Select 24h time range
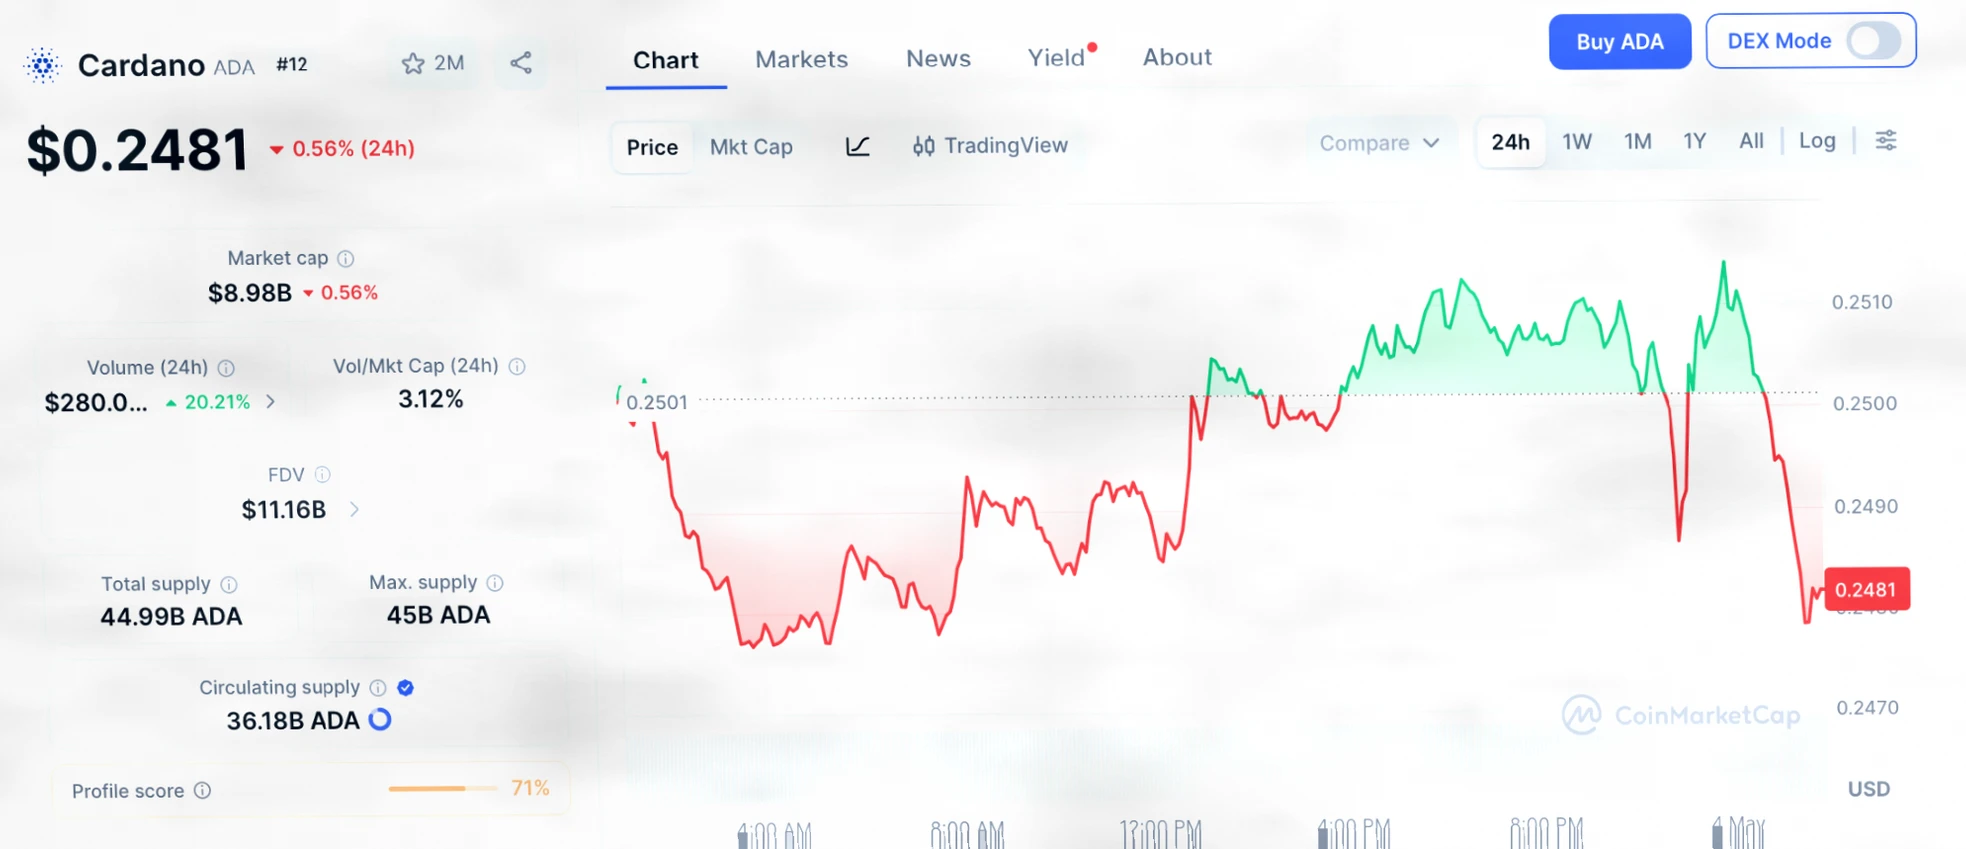The image size is (1966, 849). pos(1510,142)
